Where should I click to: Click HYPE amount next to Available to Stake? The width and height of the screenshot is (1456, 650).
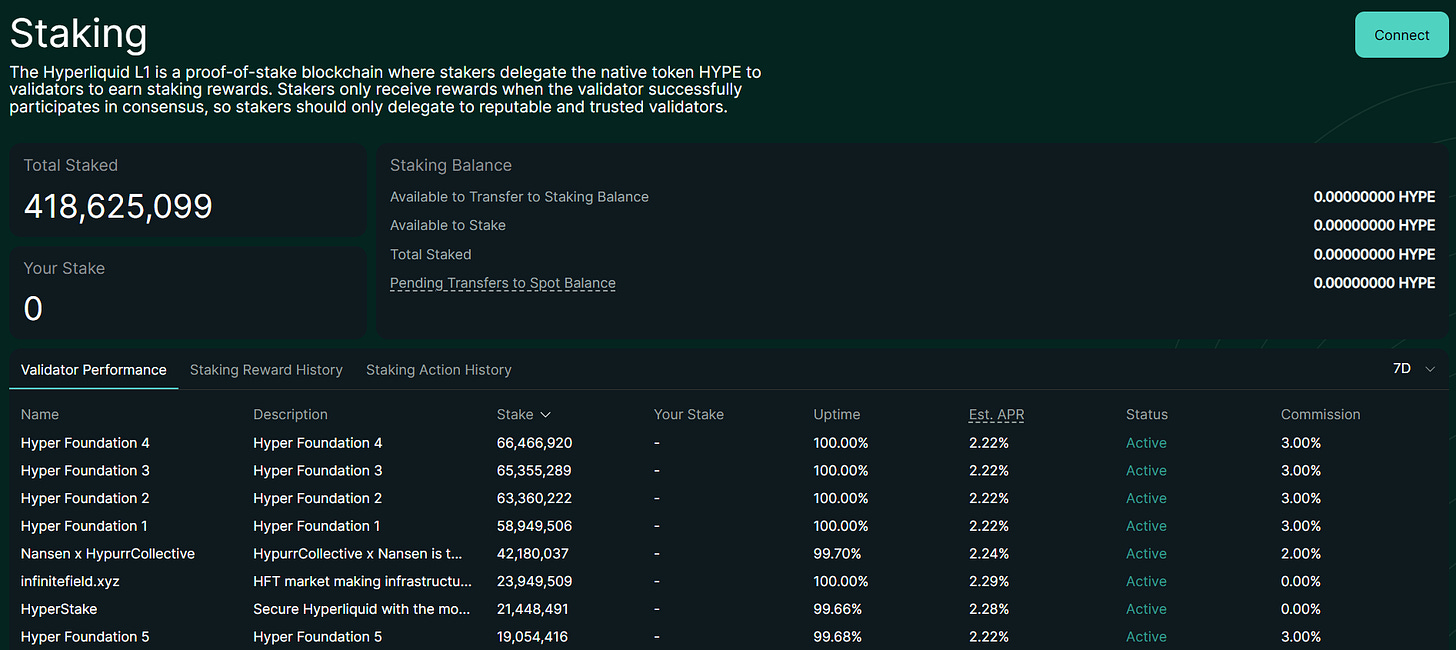(1374, 225)
